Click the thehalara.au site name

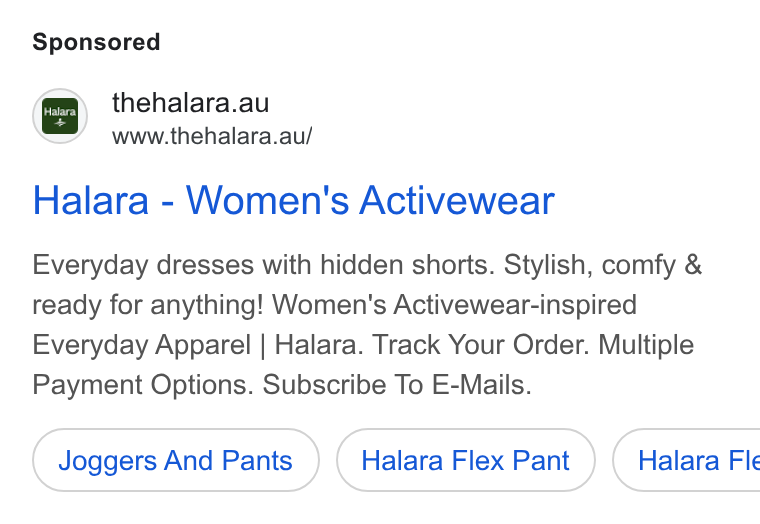[x=190, y=103]
